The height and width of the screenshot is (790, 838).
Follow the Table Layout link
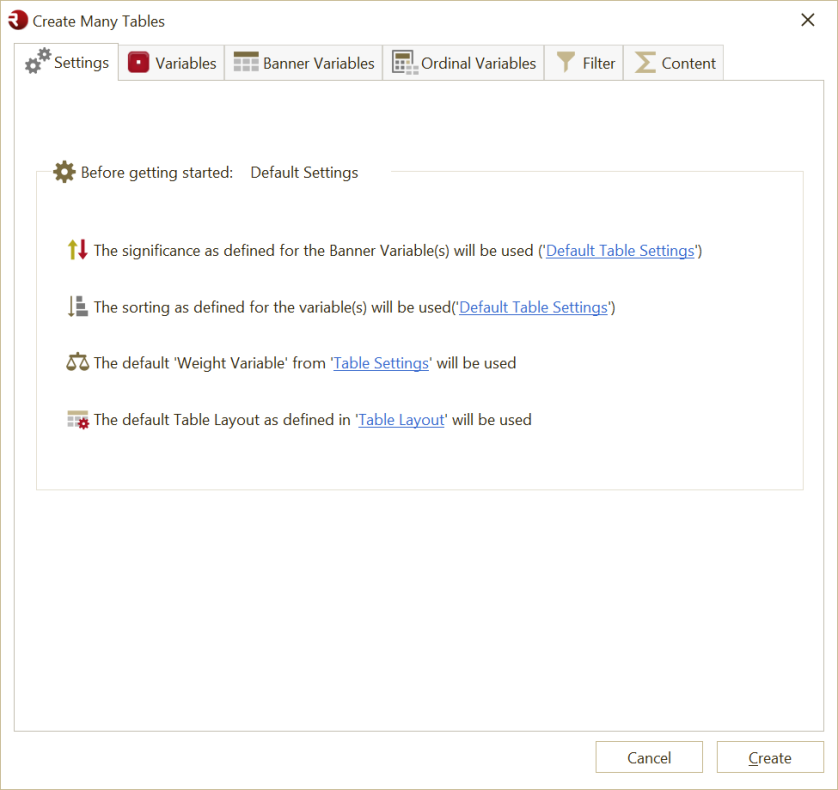(x=401, y=420)
